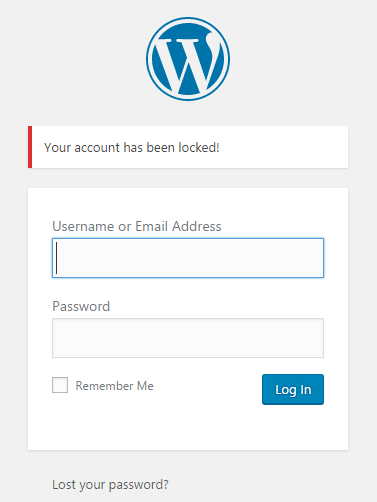Click the "Password" label text
This screenshot has width=377, height=502.
(81, 306)
